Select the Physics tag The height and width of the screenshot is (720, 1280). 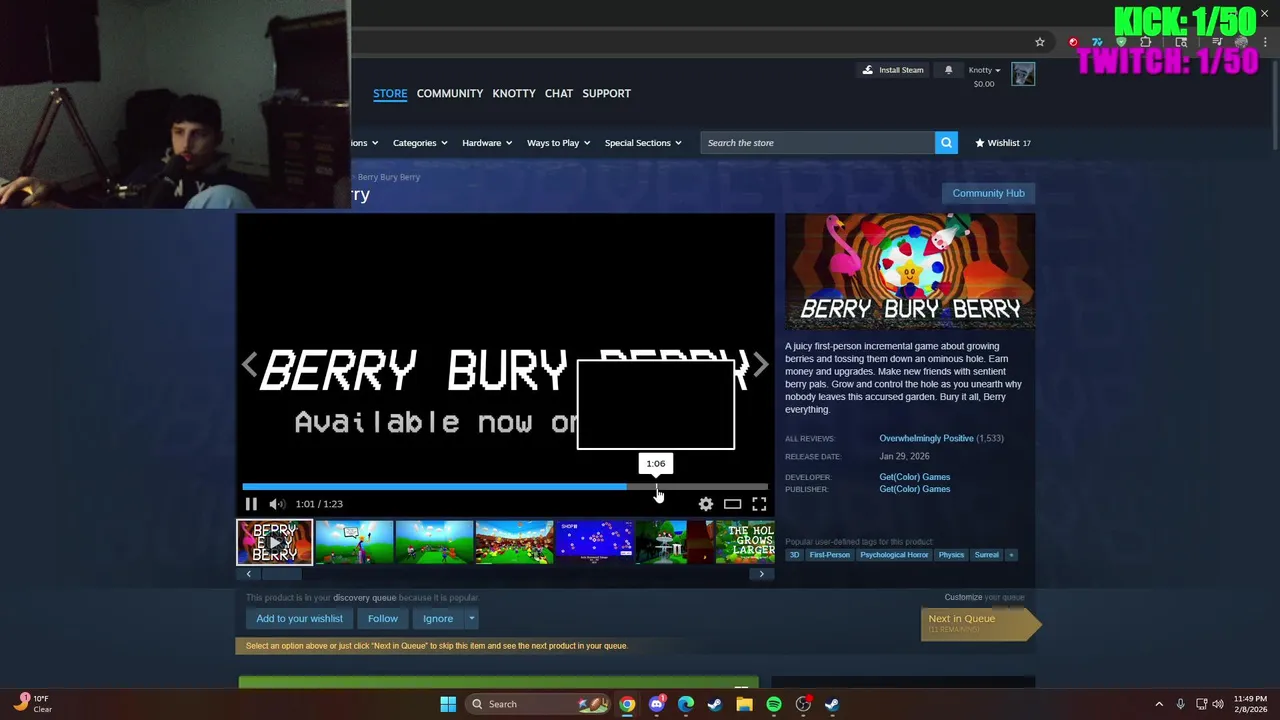pyautogui.click(x=952, y=555)
